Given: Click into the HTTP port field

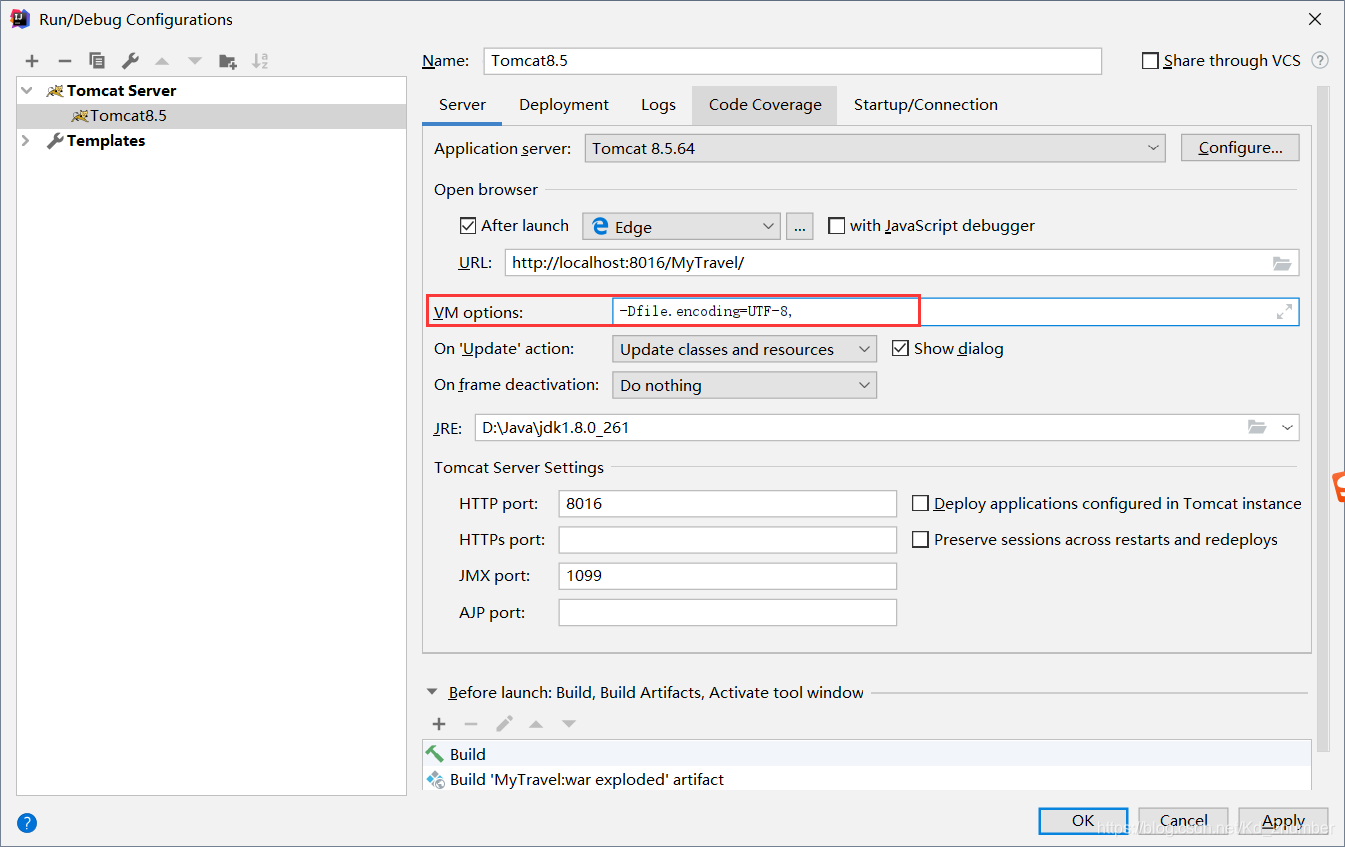Looking at the screenshot, I should point(728,504).
